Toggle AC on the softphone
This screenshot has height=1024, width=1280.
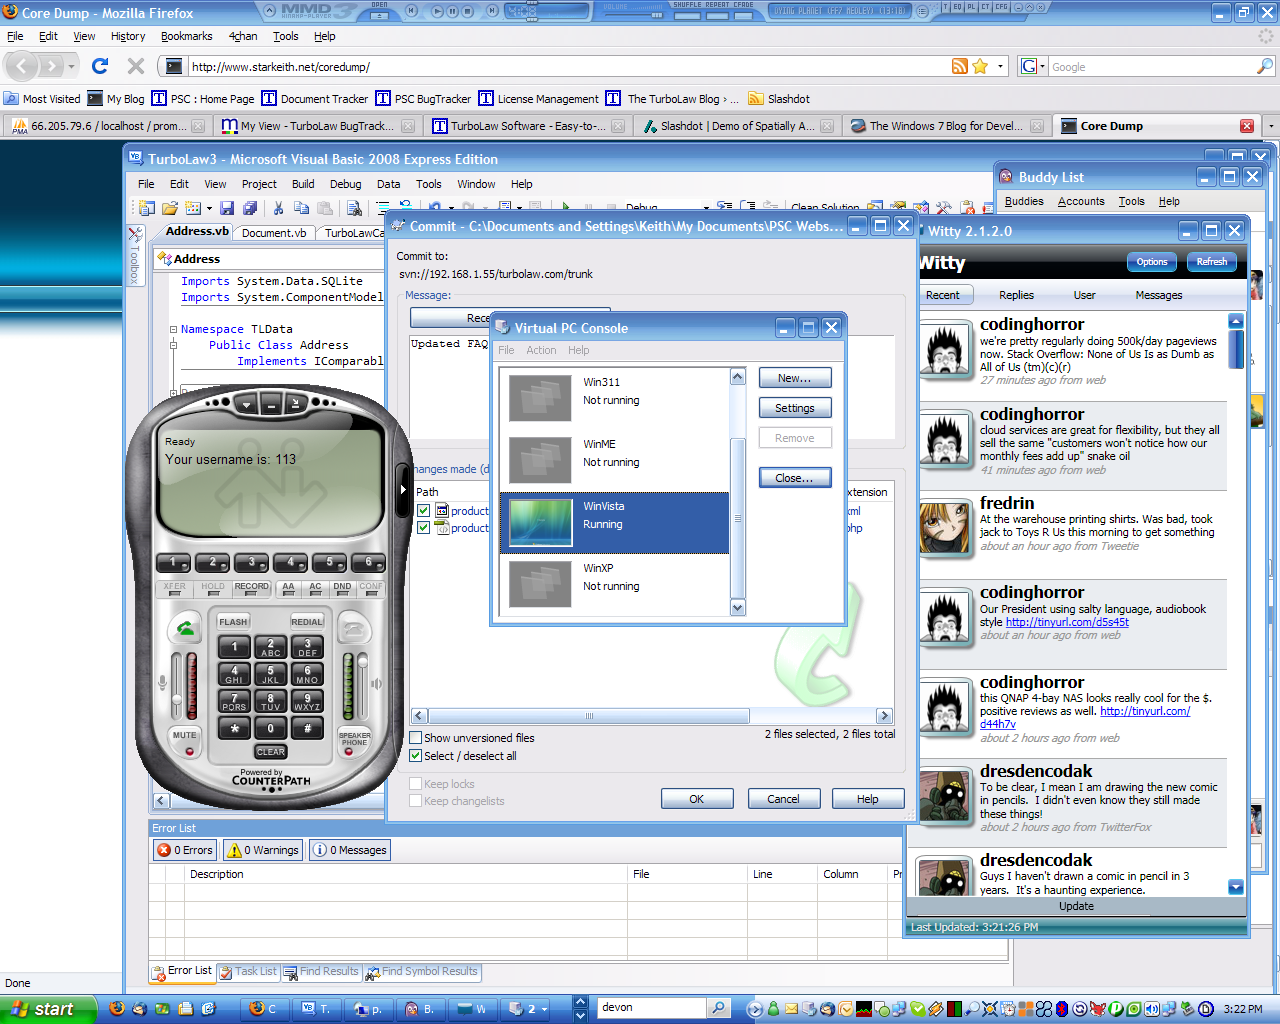(315, 588)
